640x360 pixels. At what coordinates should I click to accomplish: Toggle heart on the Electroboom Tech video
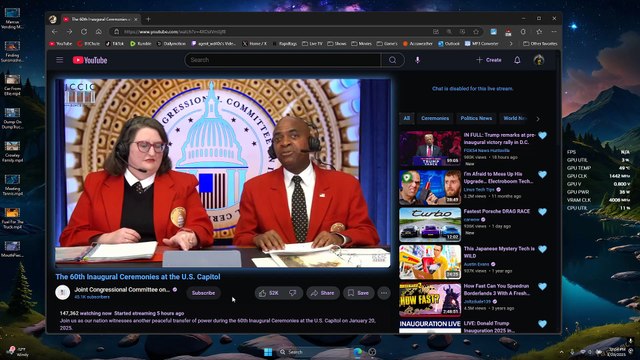tap(542, 175)
